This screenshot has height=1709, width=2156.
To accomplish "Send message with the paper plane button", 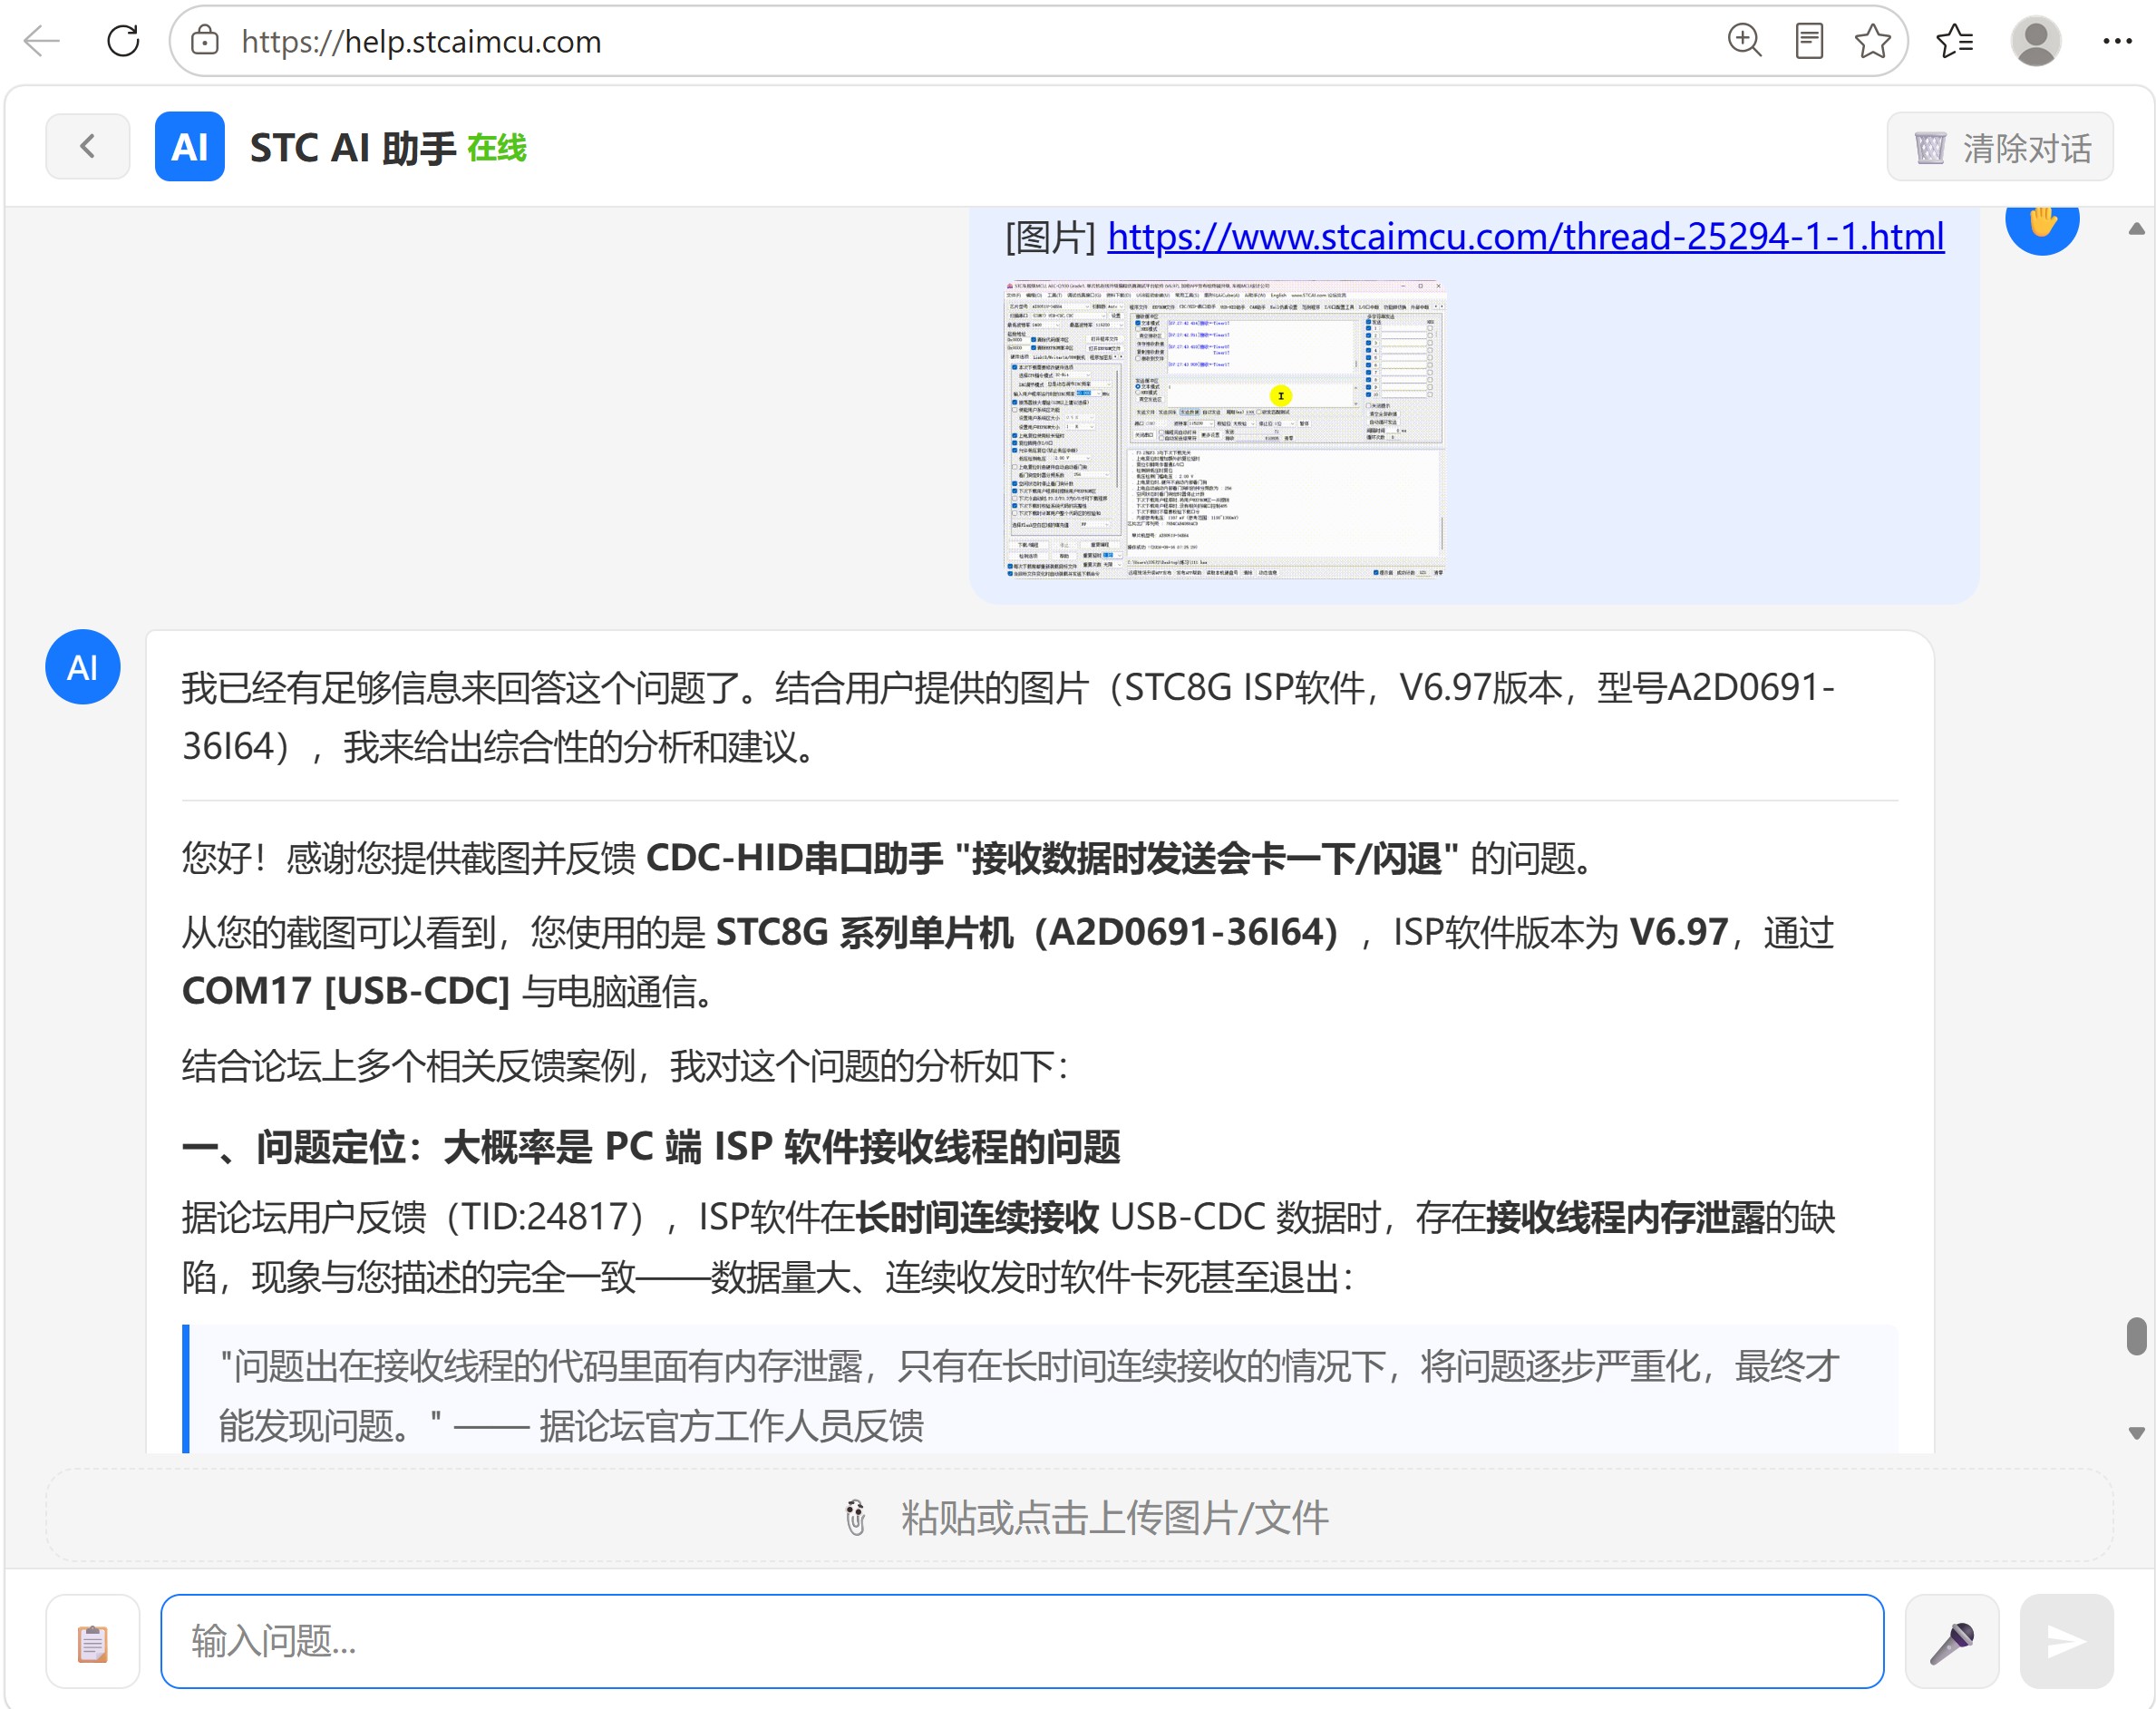I will pos(2066,1641).
